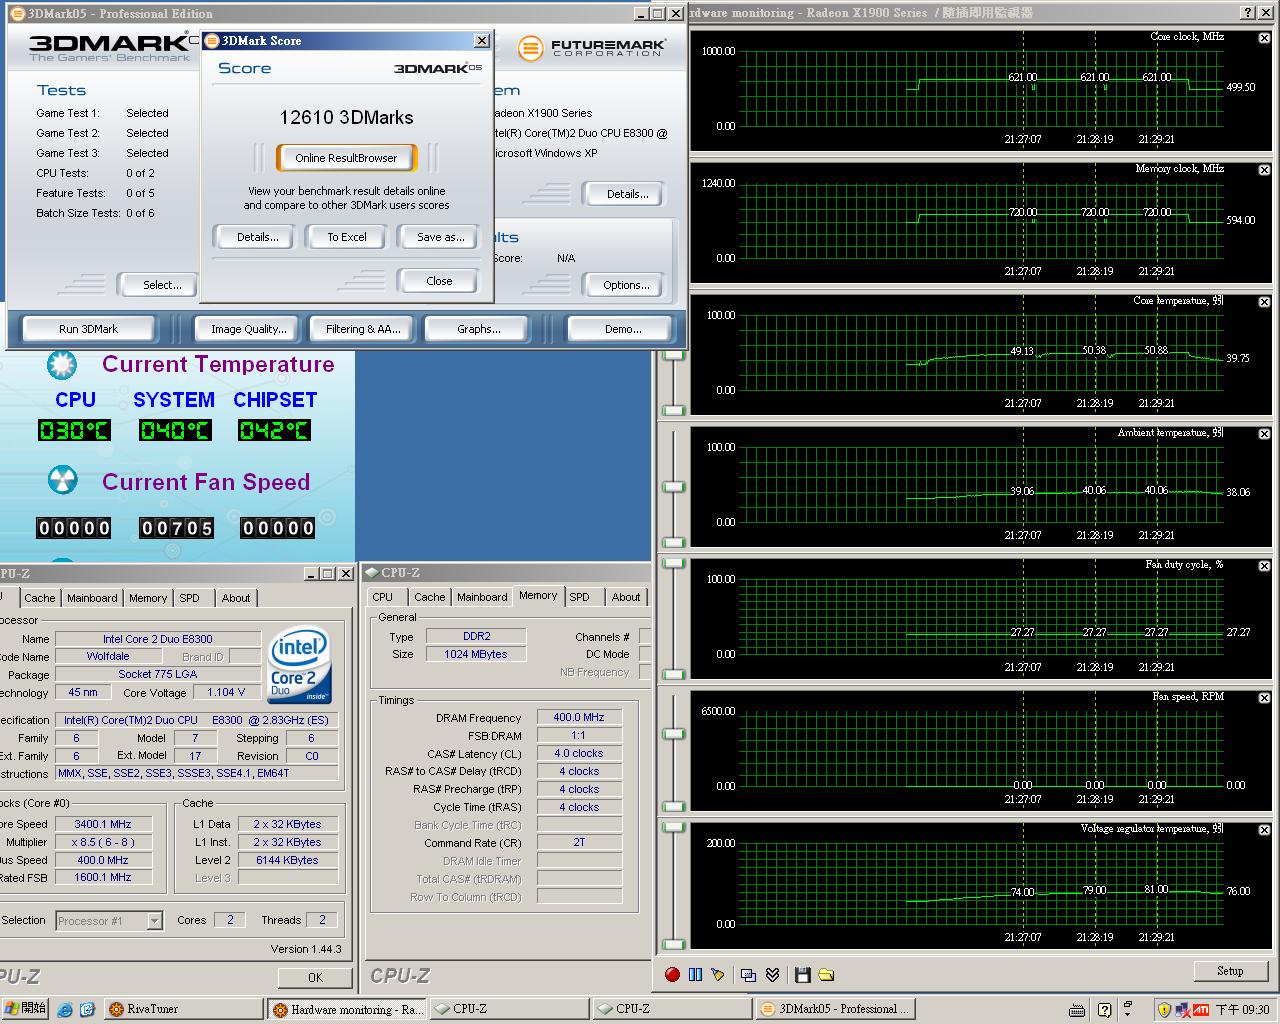Open Image Quality settings button
Image resolution: width=1280 pixels, height=1024 pixels.
(248, 329)
